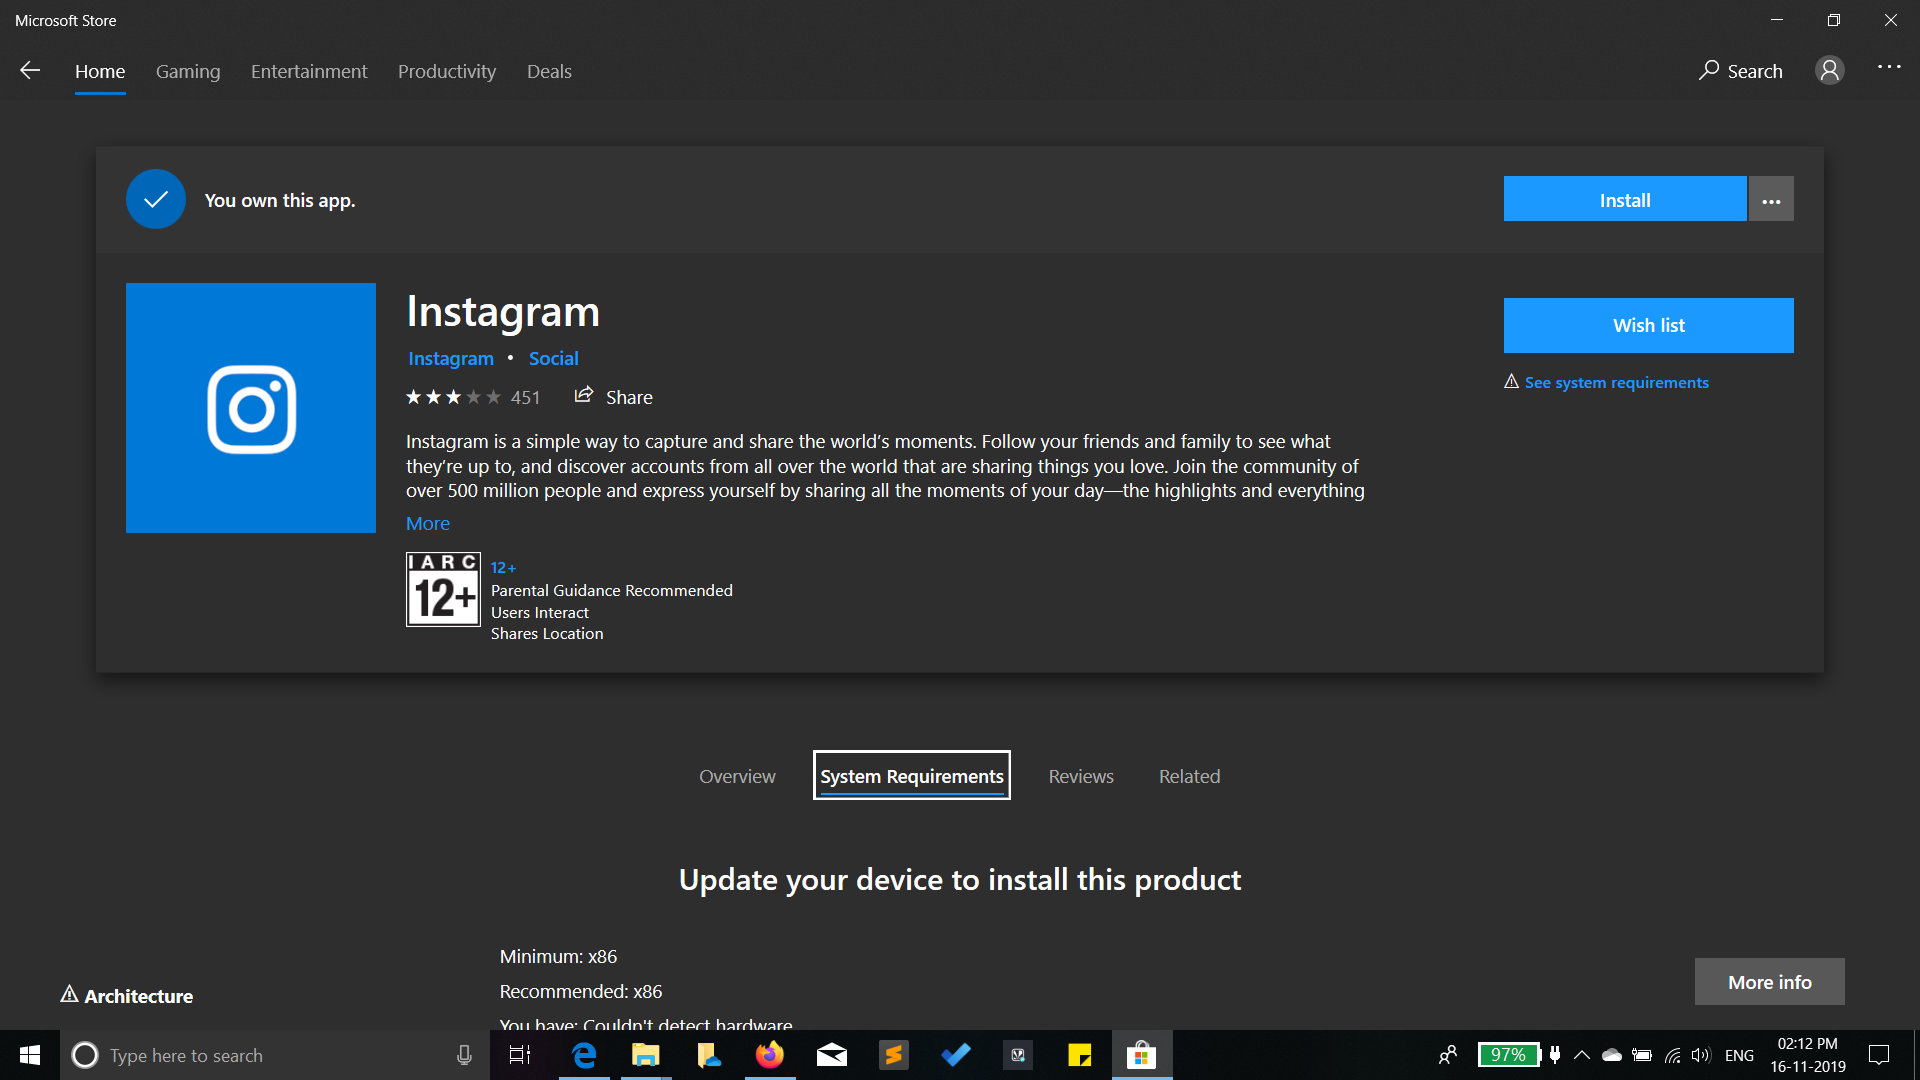The width and height of the screenshot is (1920, 1080).
Task: Open the yellow file icon taskbar app
Action: [708, 1055]
